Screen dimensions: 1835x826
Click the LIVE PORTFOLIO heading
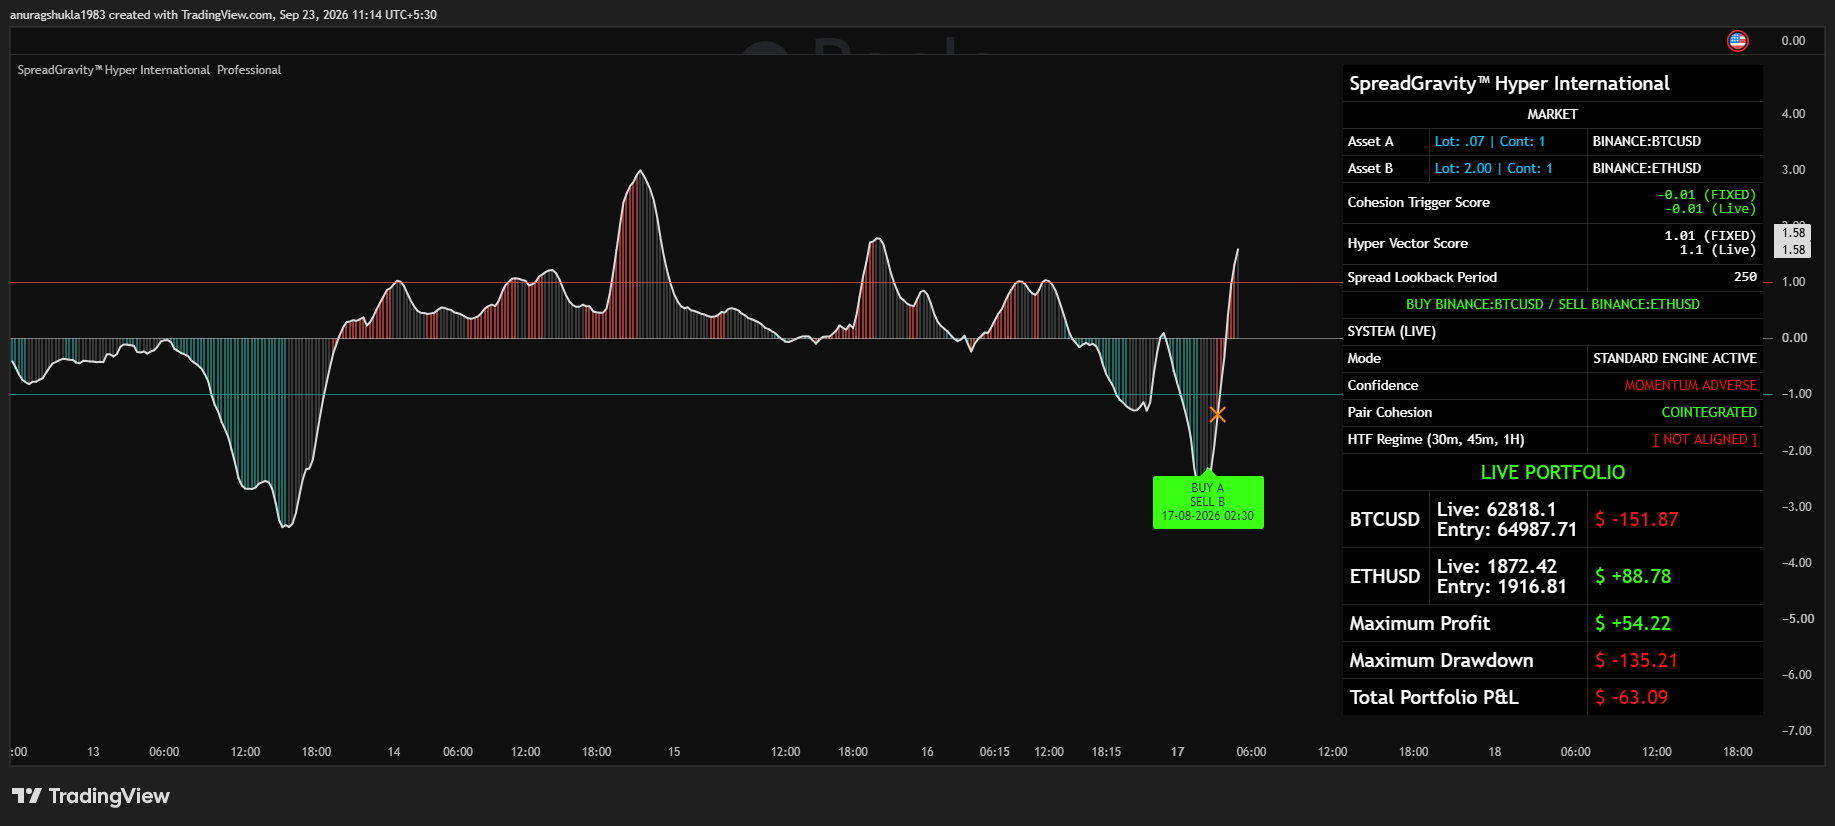tap(1552, 473)
